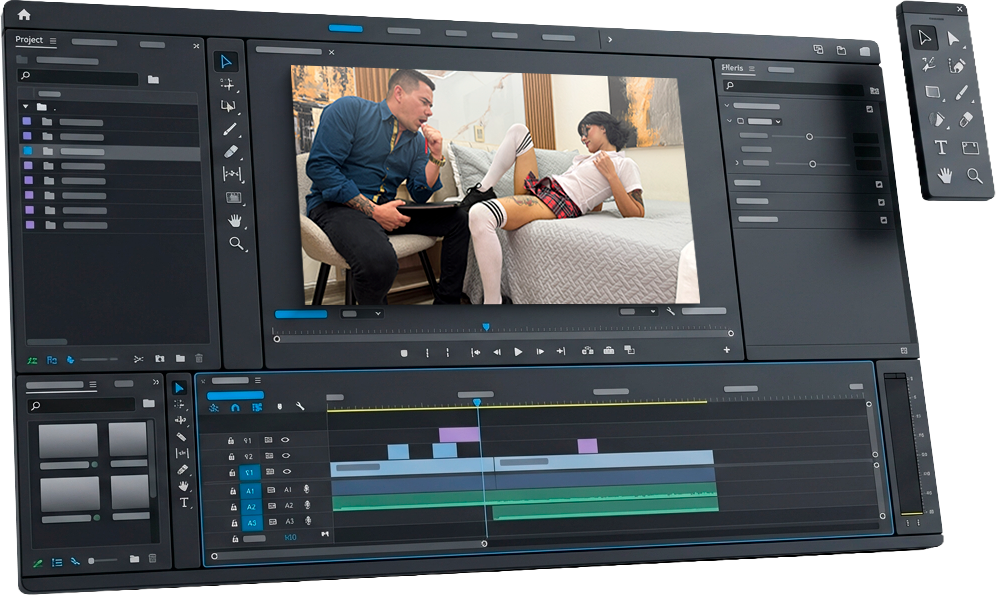Expand the root bin in the Project panel
Screen dimensions: 996x595
click(x=25, y=106)
